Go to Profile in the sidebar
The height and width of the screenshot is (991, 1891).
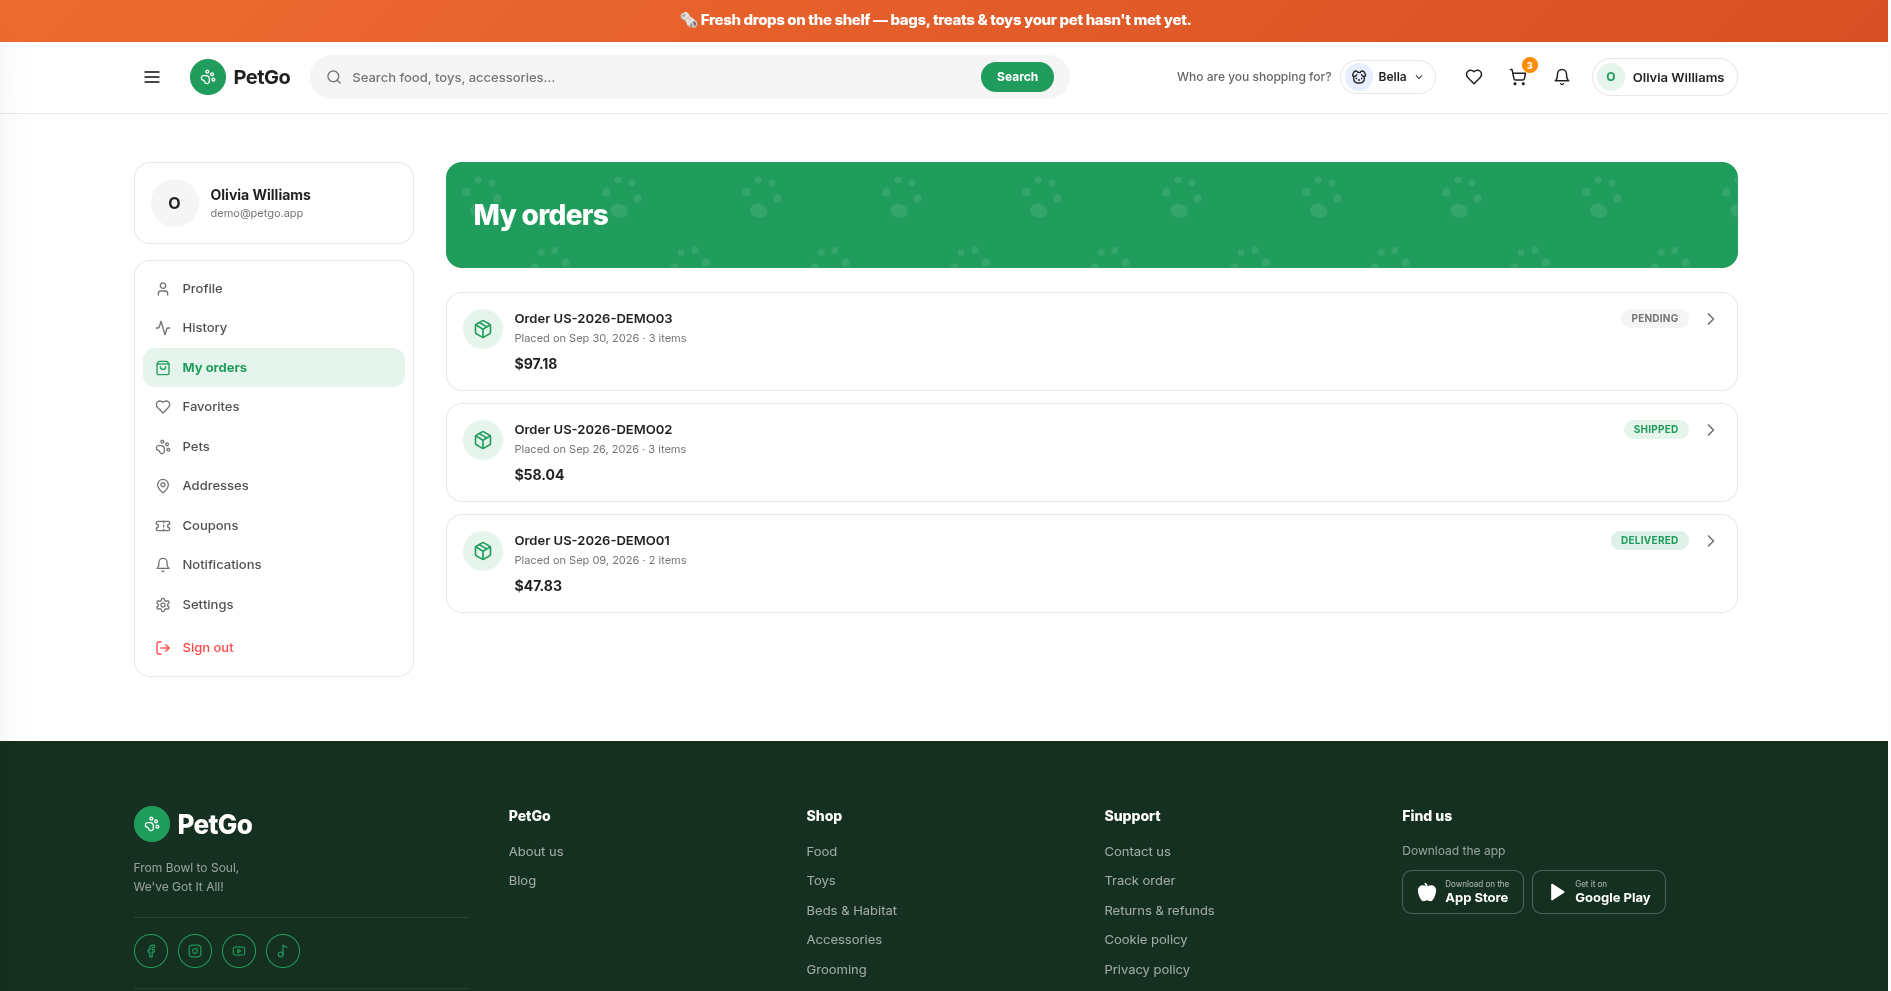point(274,289)
